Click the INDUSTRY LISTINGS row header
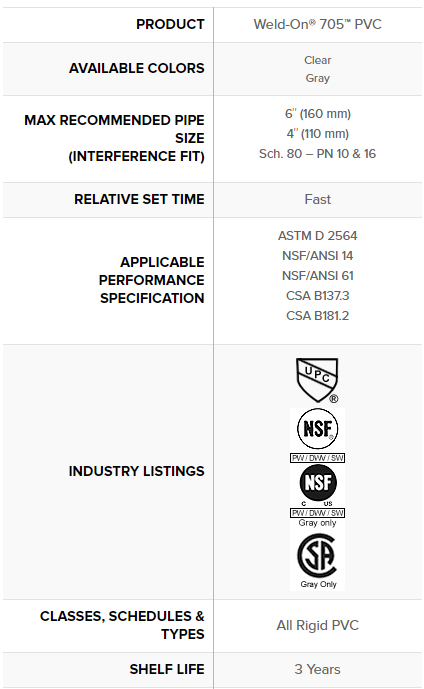Image resolution: width=424 pixels, height=689 pixels. [136, 471]
